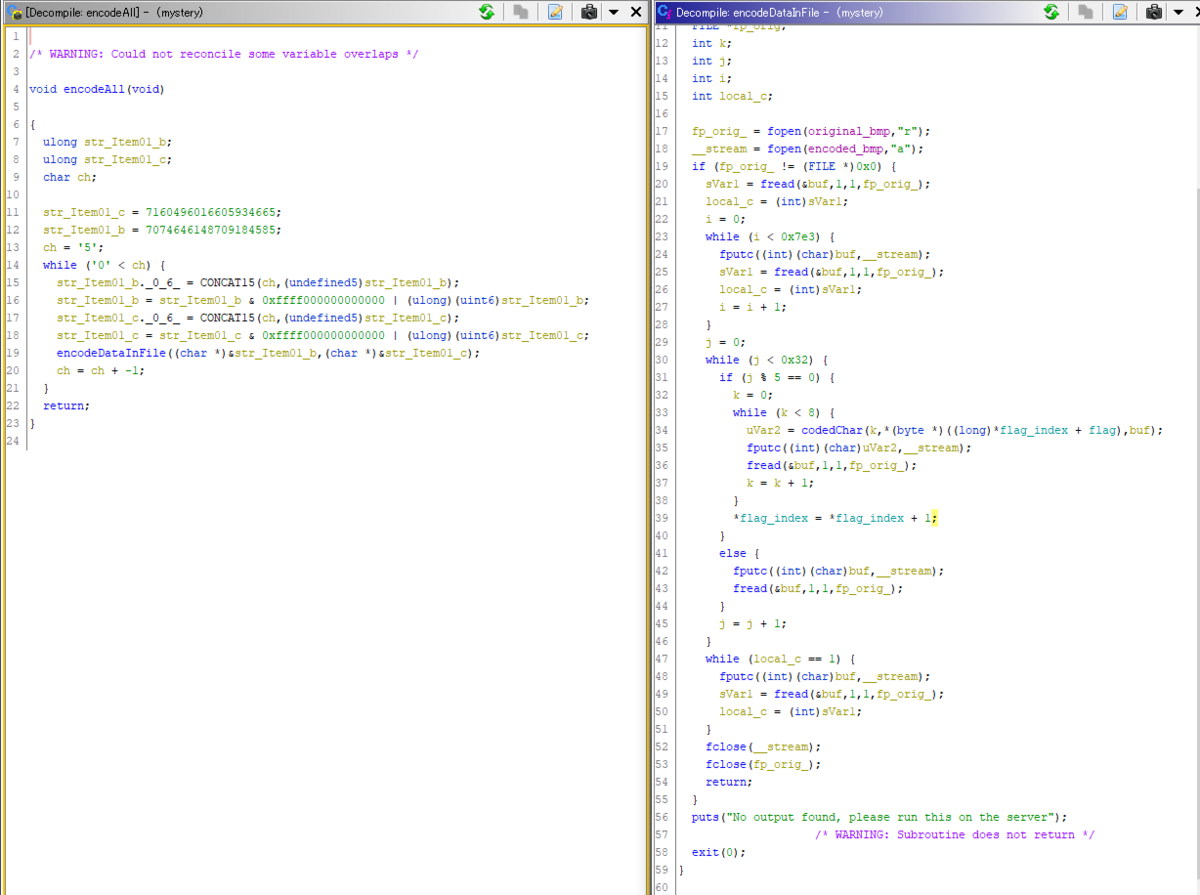The height and width of the screenshot is (895, 1200).
Task: Click the 'return;' statement in encodeAll
Action: (66, 406)
